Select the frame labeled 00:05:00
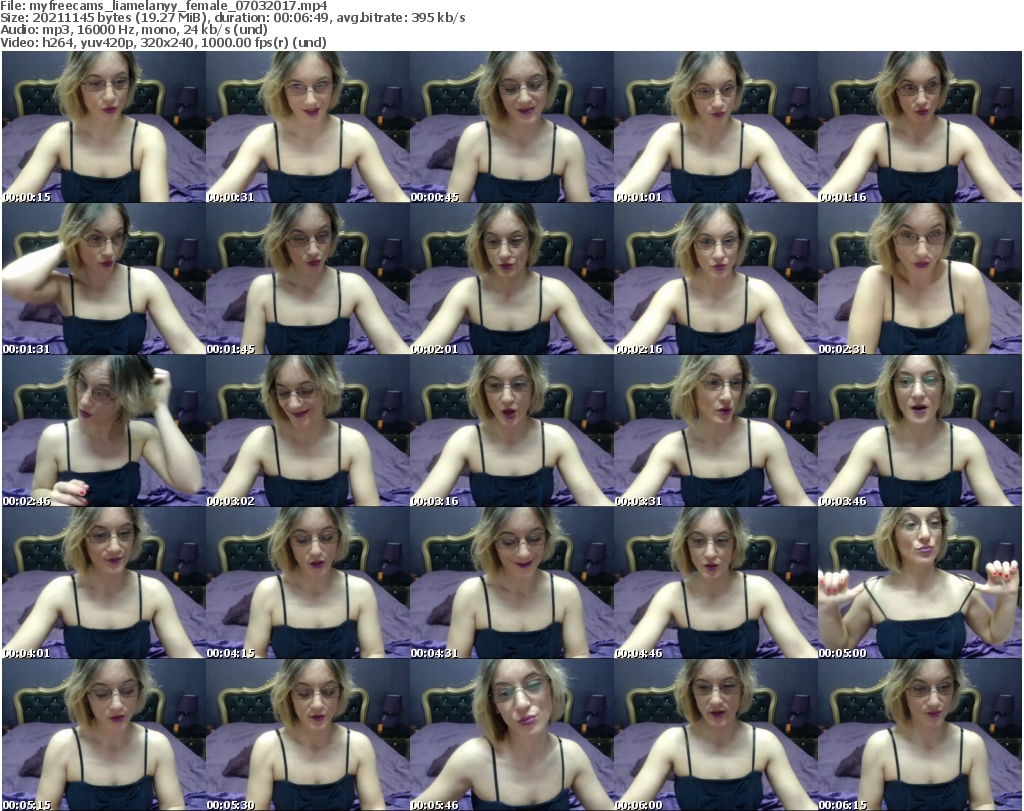Screen dimensions: 1024x811 tap(920, 583)
